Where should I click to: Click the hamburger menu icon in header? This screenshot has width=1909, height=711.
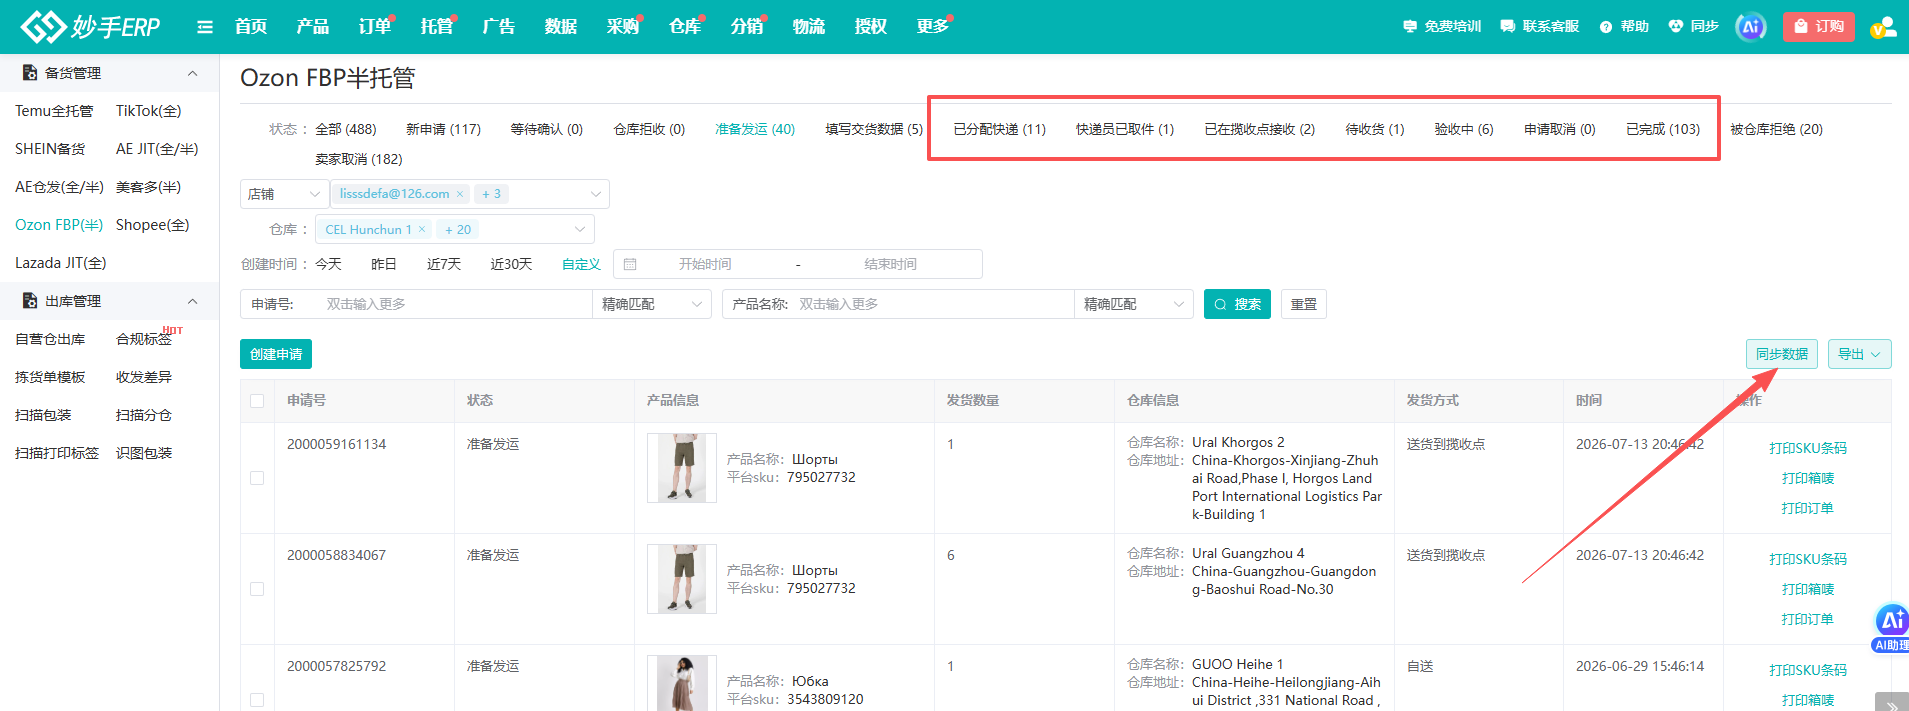tap(205, 27)
